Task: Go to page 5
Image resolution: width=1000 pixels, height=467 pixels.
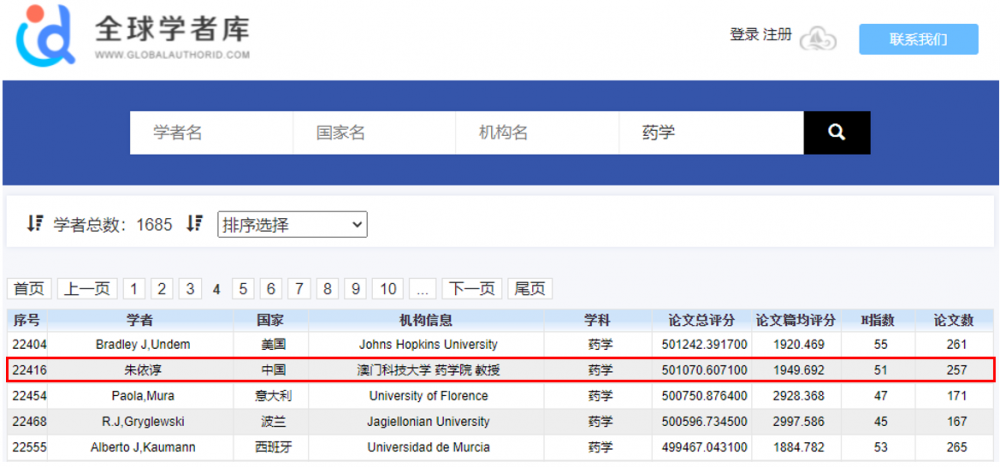Action: (243, 289)
